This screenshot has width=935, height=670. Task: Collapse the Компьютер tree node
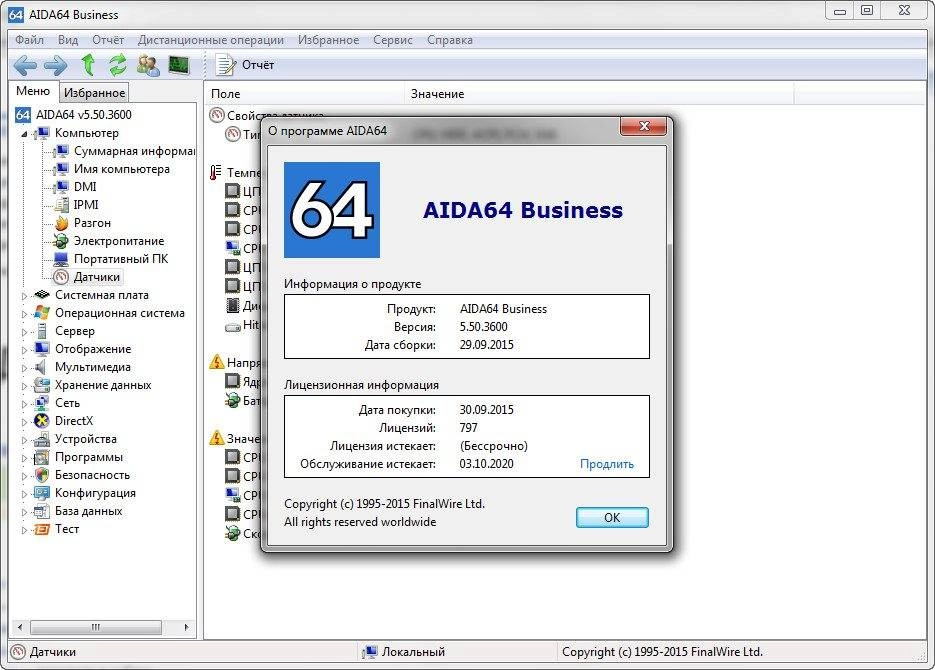tap(24, 134)
